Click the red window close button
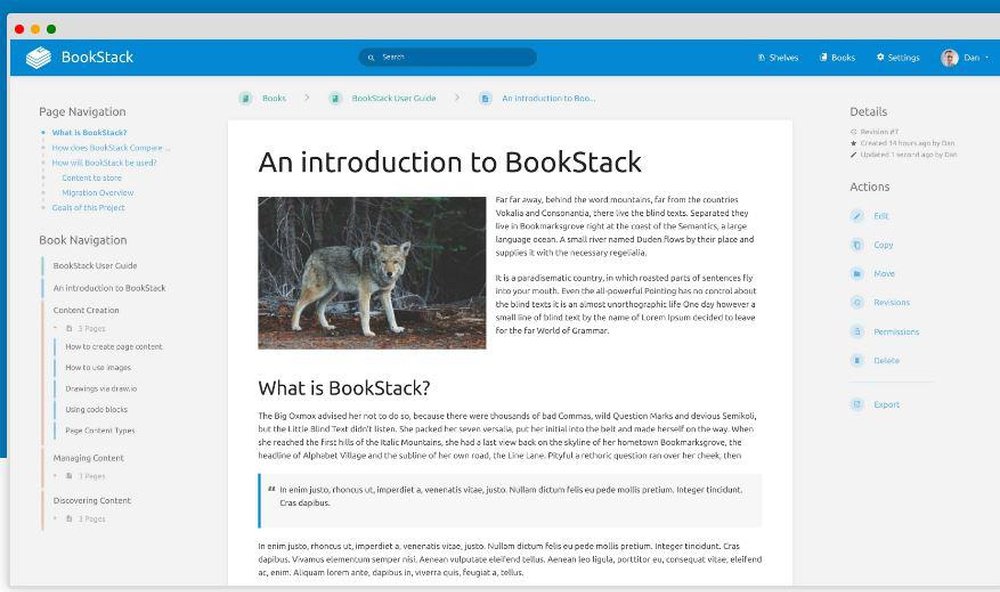Screen dimensions: 1000x592 tap(19, 29)
